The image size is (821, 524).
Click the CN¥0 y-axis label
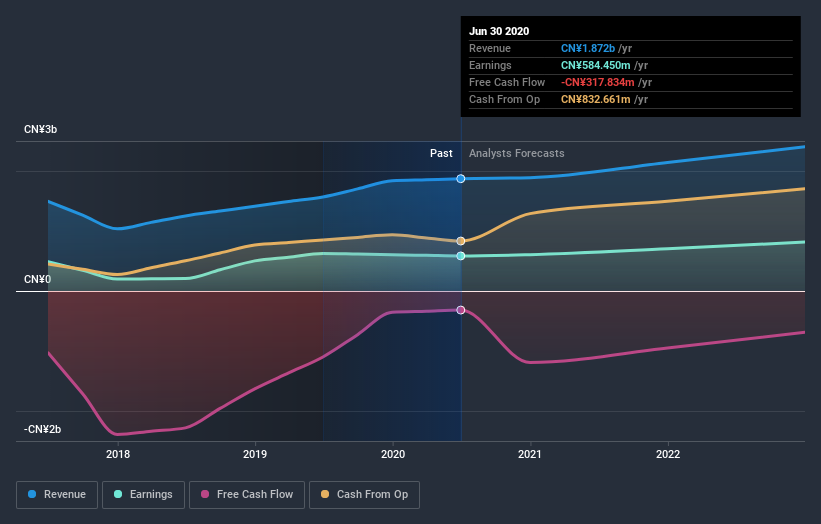38,280
